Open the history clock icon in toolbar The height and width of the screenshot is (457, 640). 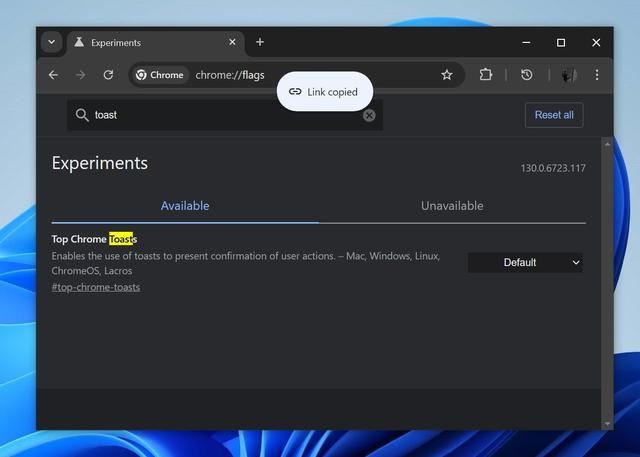[x=527, y=75]
